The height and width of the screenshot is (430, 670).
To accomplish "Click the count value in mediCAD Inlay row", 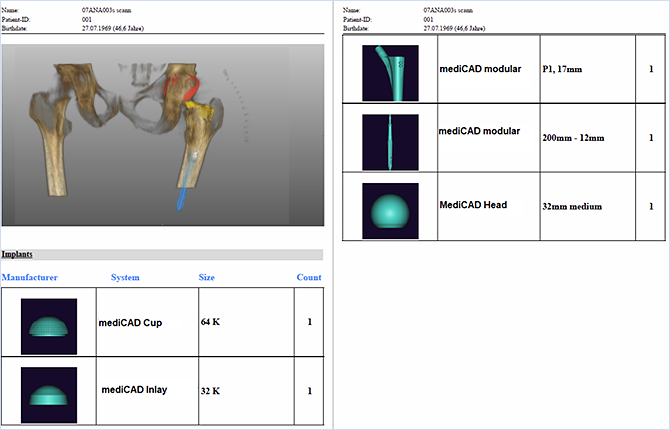I will point(310,391).
